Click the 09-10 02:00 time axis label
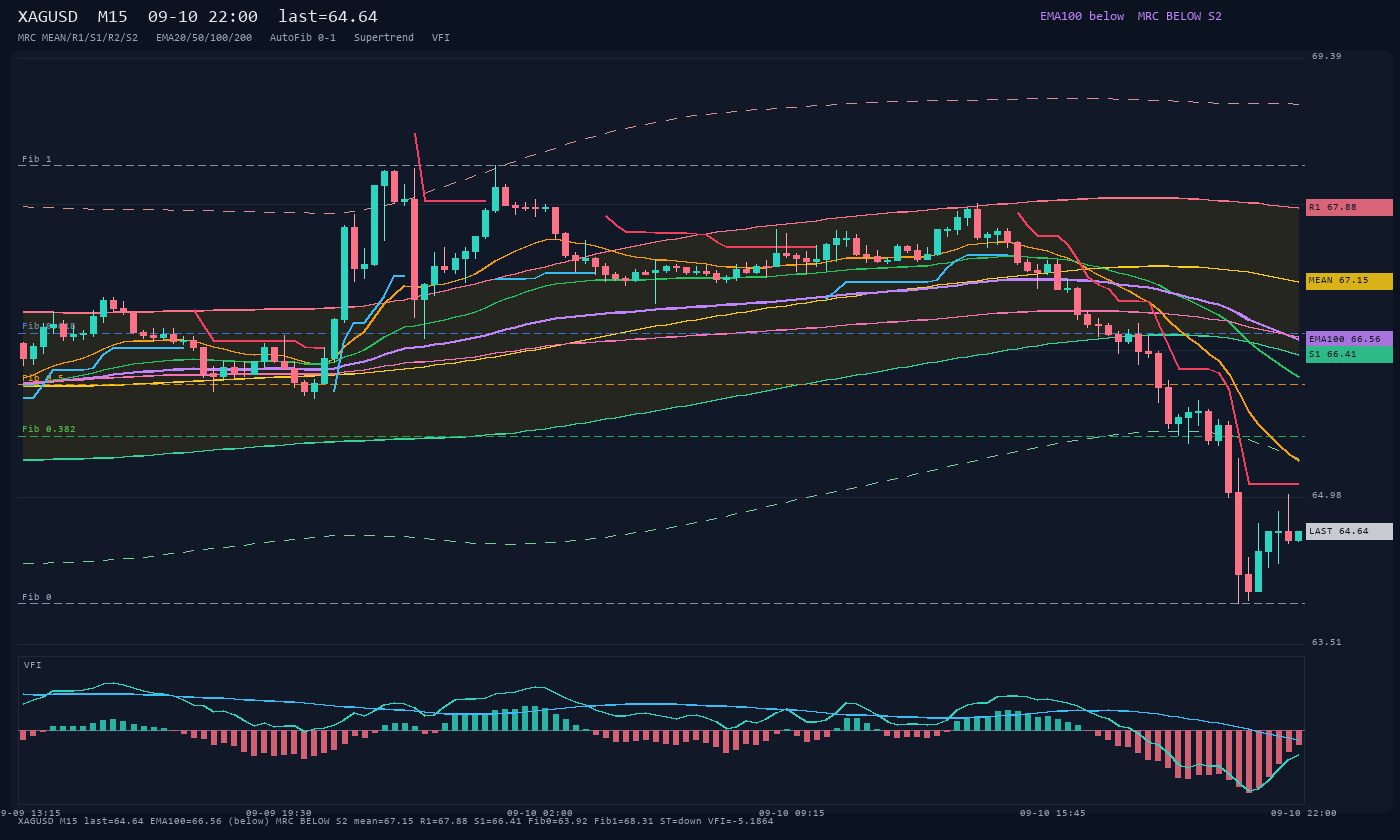The image size is (1400, 840). coord(540,813)
